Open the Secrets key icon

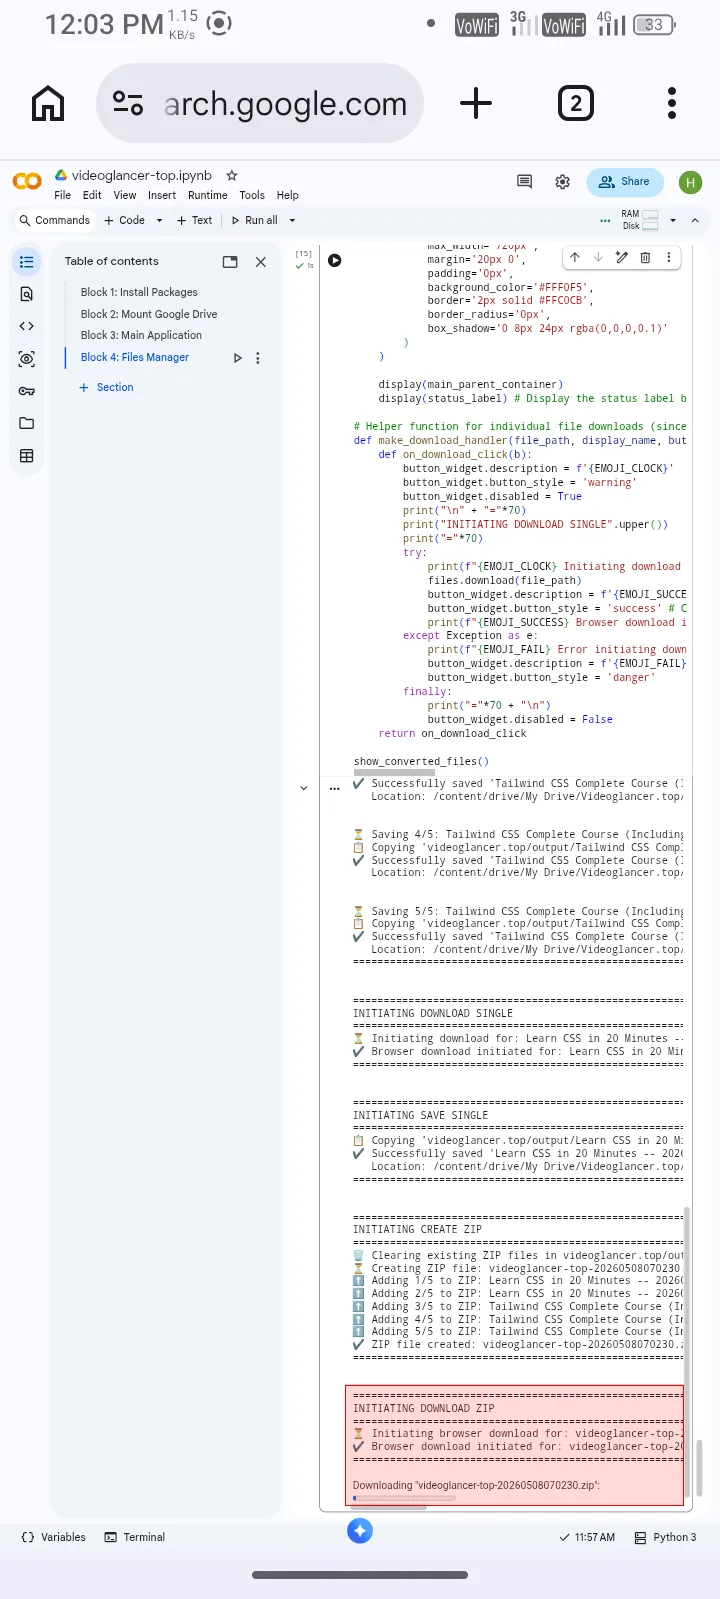point(26,391)
